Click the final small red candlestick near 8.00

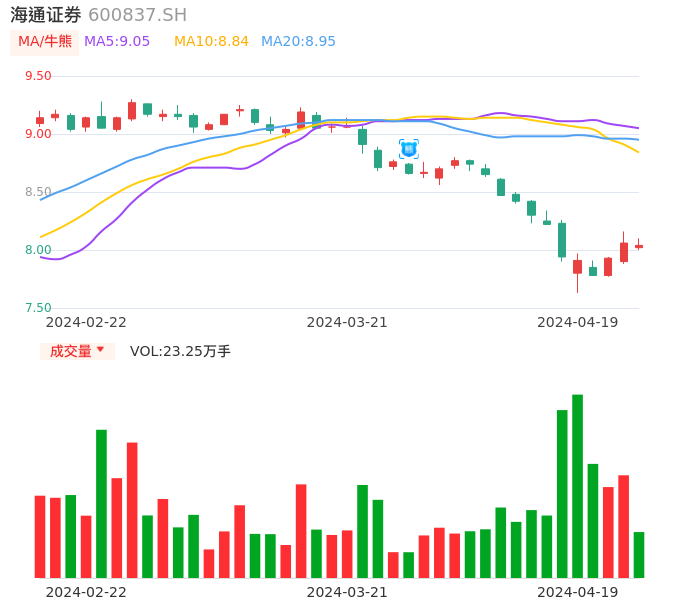click(639, 245)
